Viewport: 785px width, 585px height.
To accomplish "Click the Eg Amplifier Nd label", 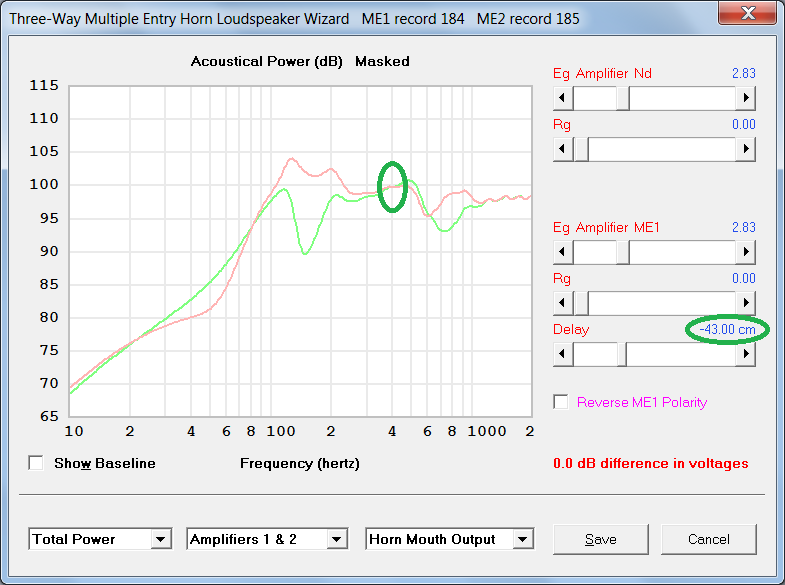I will coord(602,74).
